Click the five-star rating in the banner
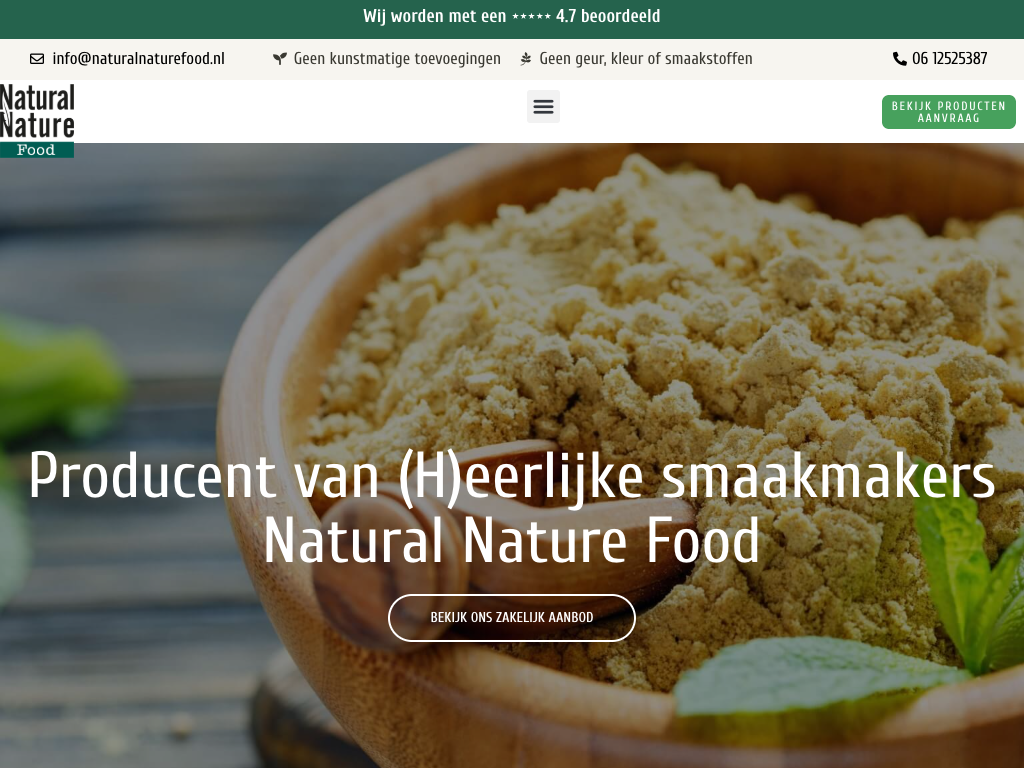Image resolution: width=1024 pixels, height=768 pixels. 532,16
